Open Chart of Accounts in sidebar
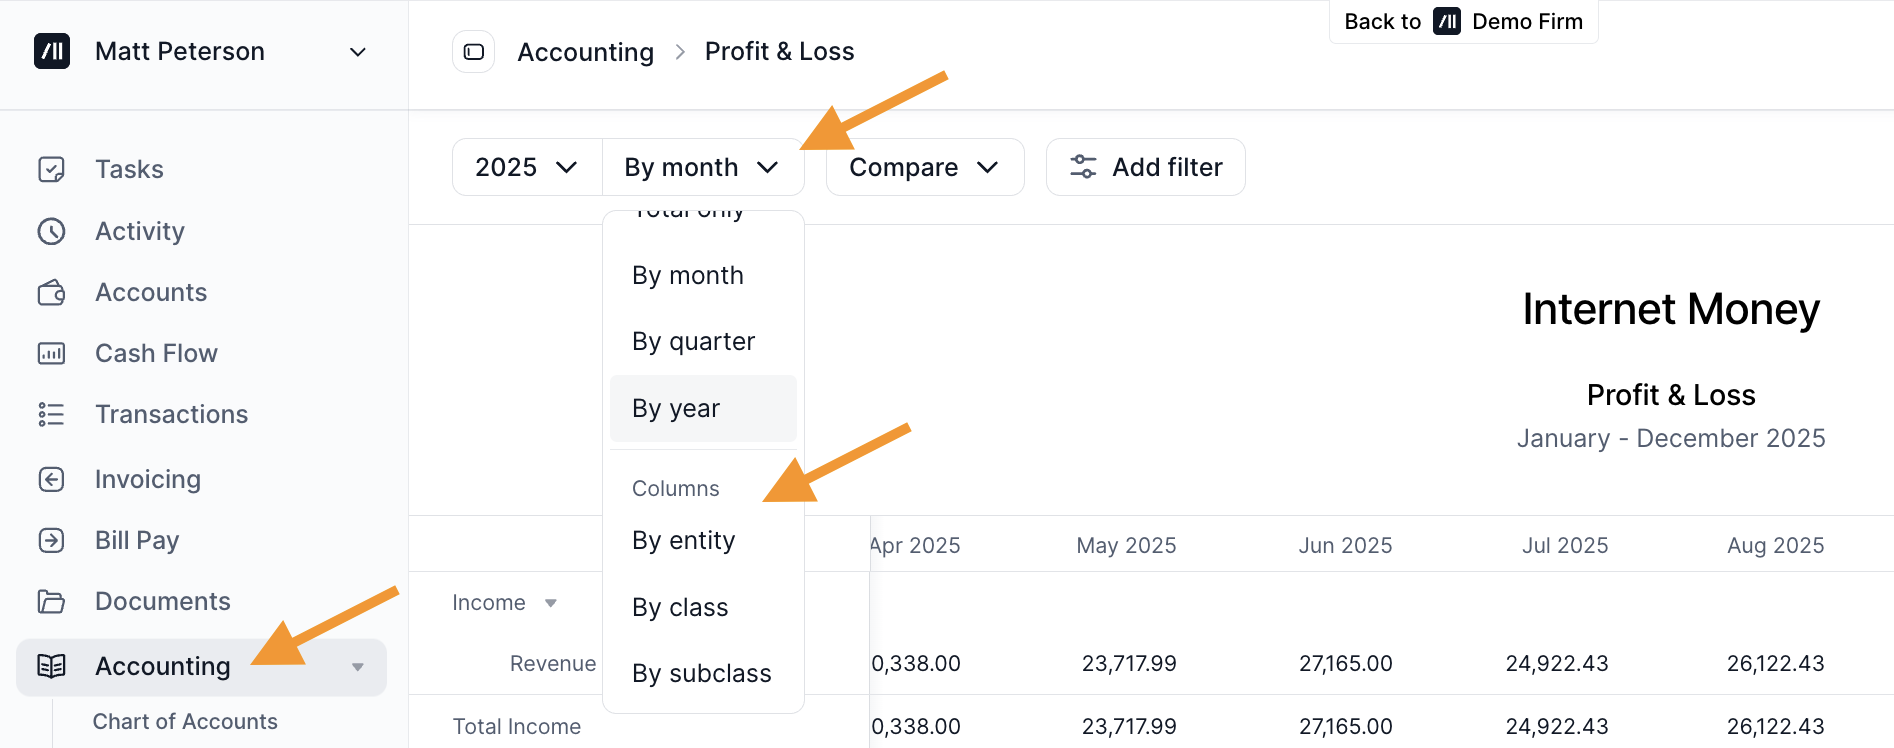1894x748 pixels. click(x=185, y=721)
